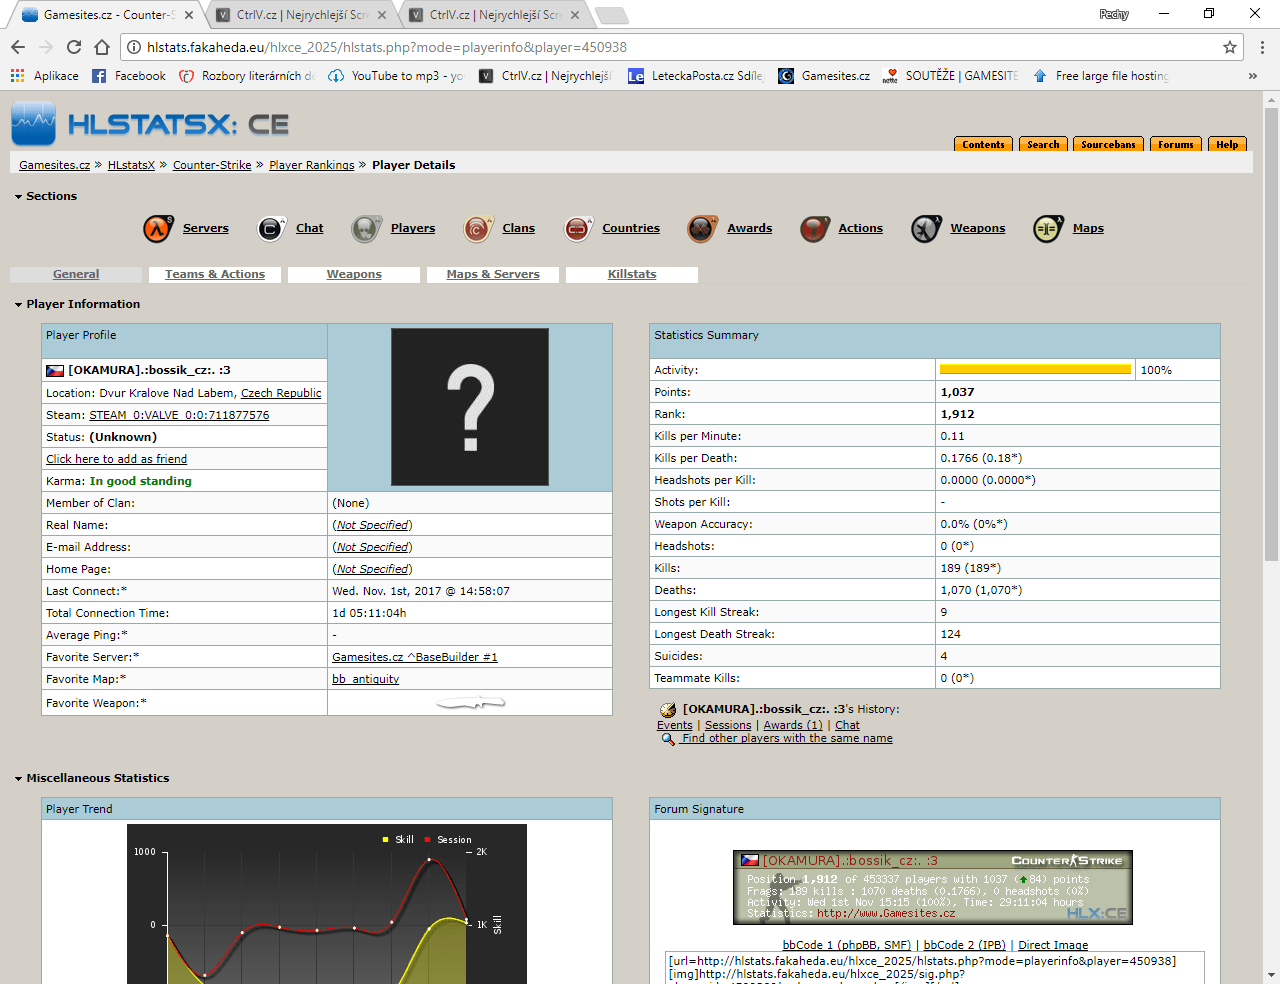The image size is (1280, 984).
Task: Open the Teams & Actions tab
Action: coord(214,274)
